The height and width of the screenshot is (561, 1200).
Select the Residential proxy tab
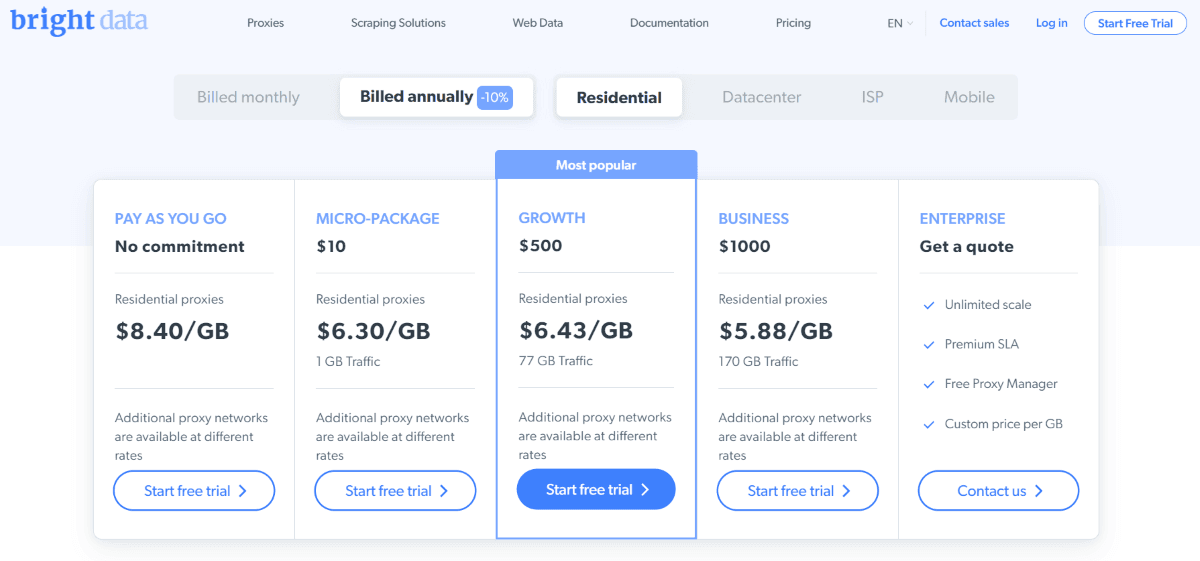pyautogui.click(x=619, y=97)
